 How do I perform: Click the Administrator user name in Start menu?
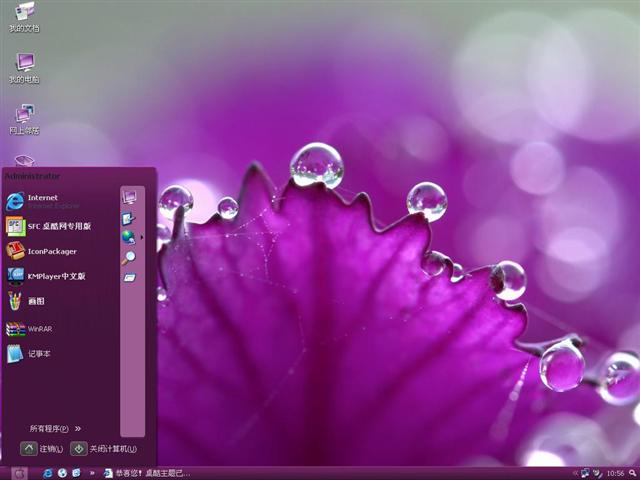coord(32,176)
